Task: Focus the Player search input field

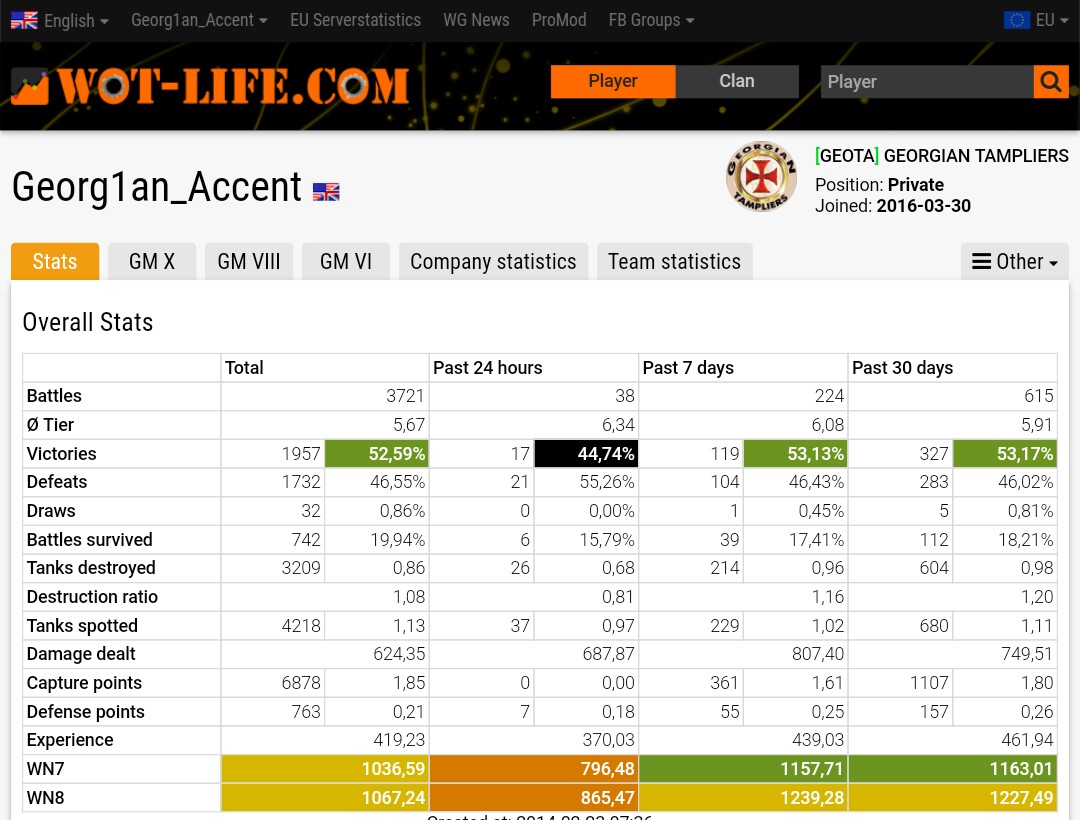Action: tap(927, 82)
